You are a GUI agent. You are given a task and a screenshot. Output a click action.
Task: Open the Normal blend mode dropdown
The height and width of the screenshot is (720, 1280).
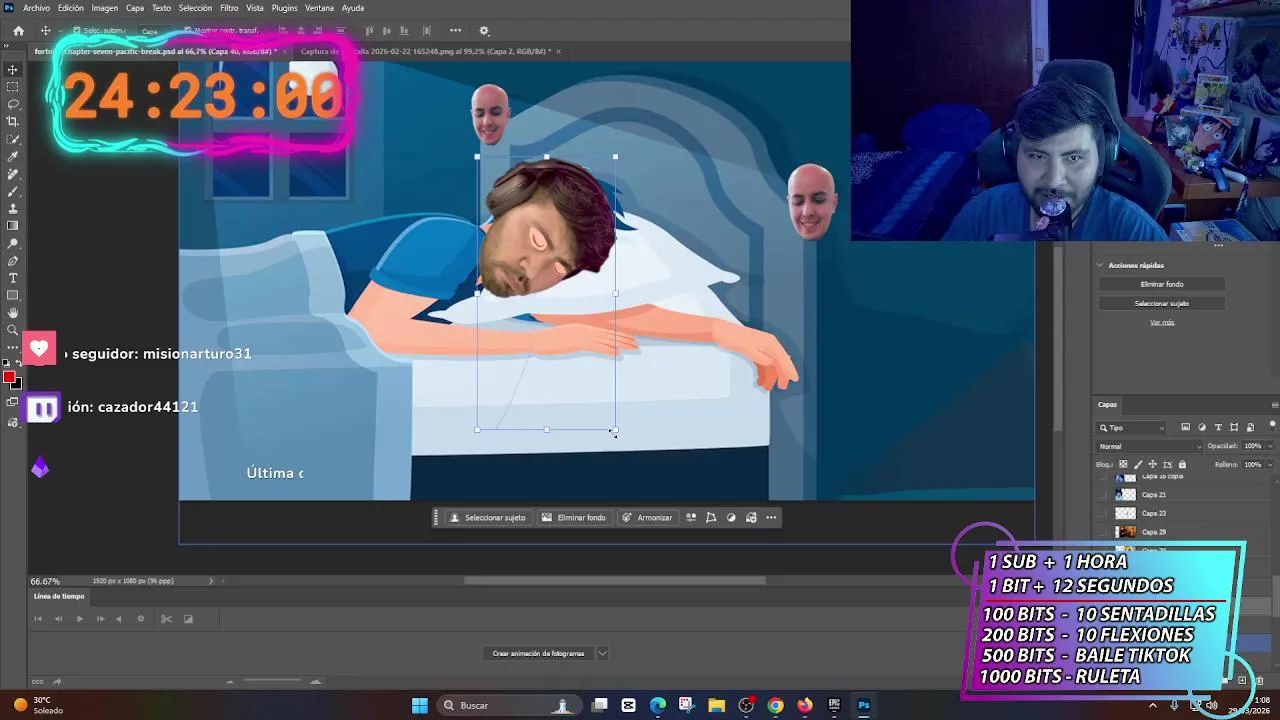pyautogui.click(x=1150, y=446)
